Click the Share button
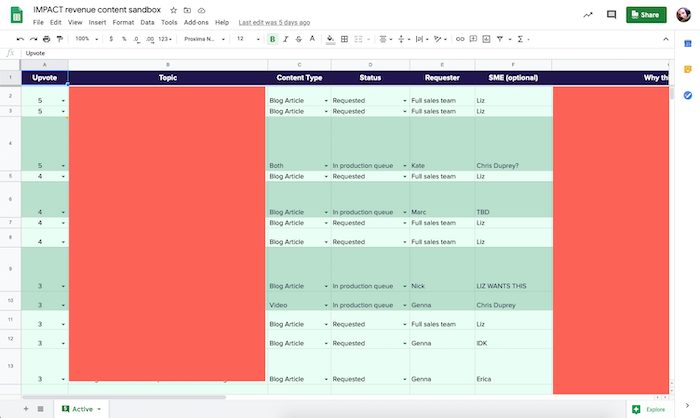The height and width of the screenshot is (418, 700). (646, 15)
